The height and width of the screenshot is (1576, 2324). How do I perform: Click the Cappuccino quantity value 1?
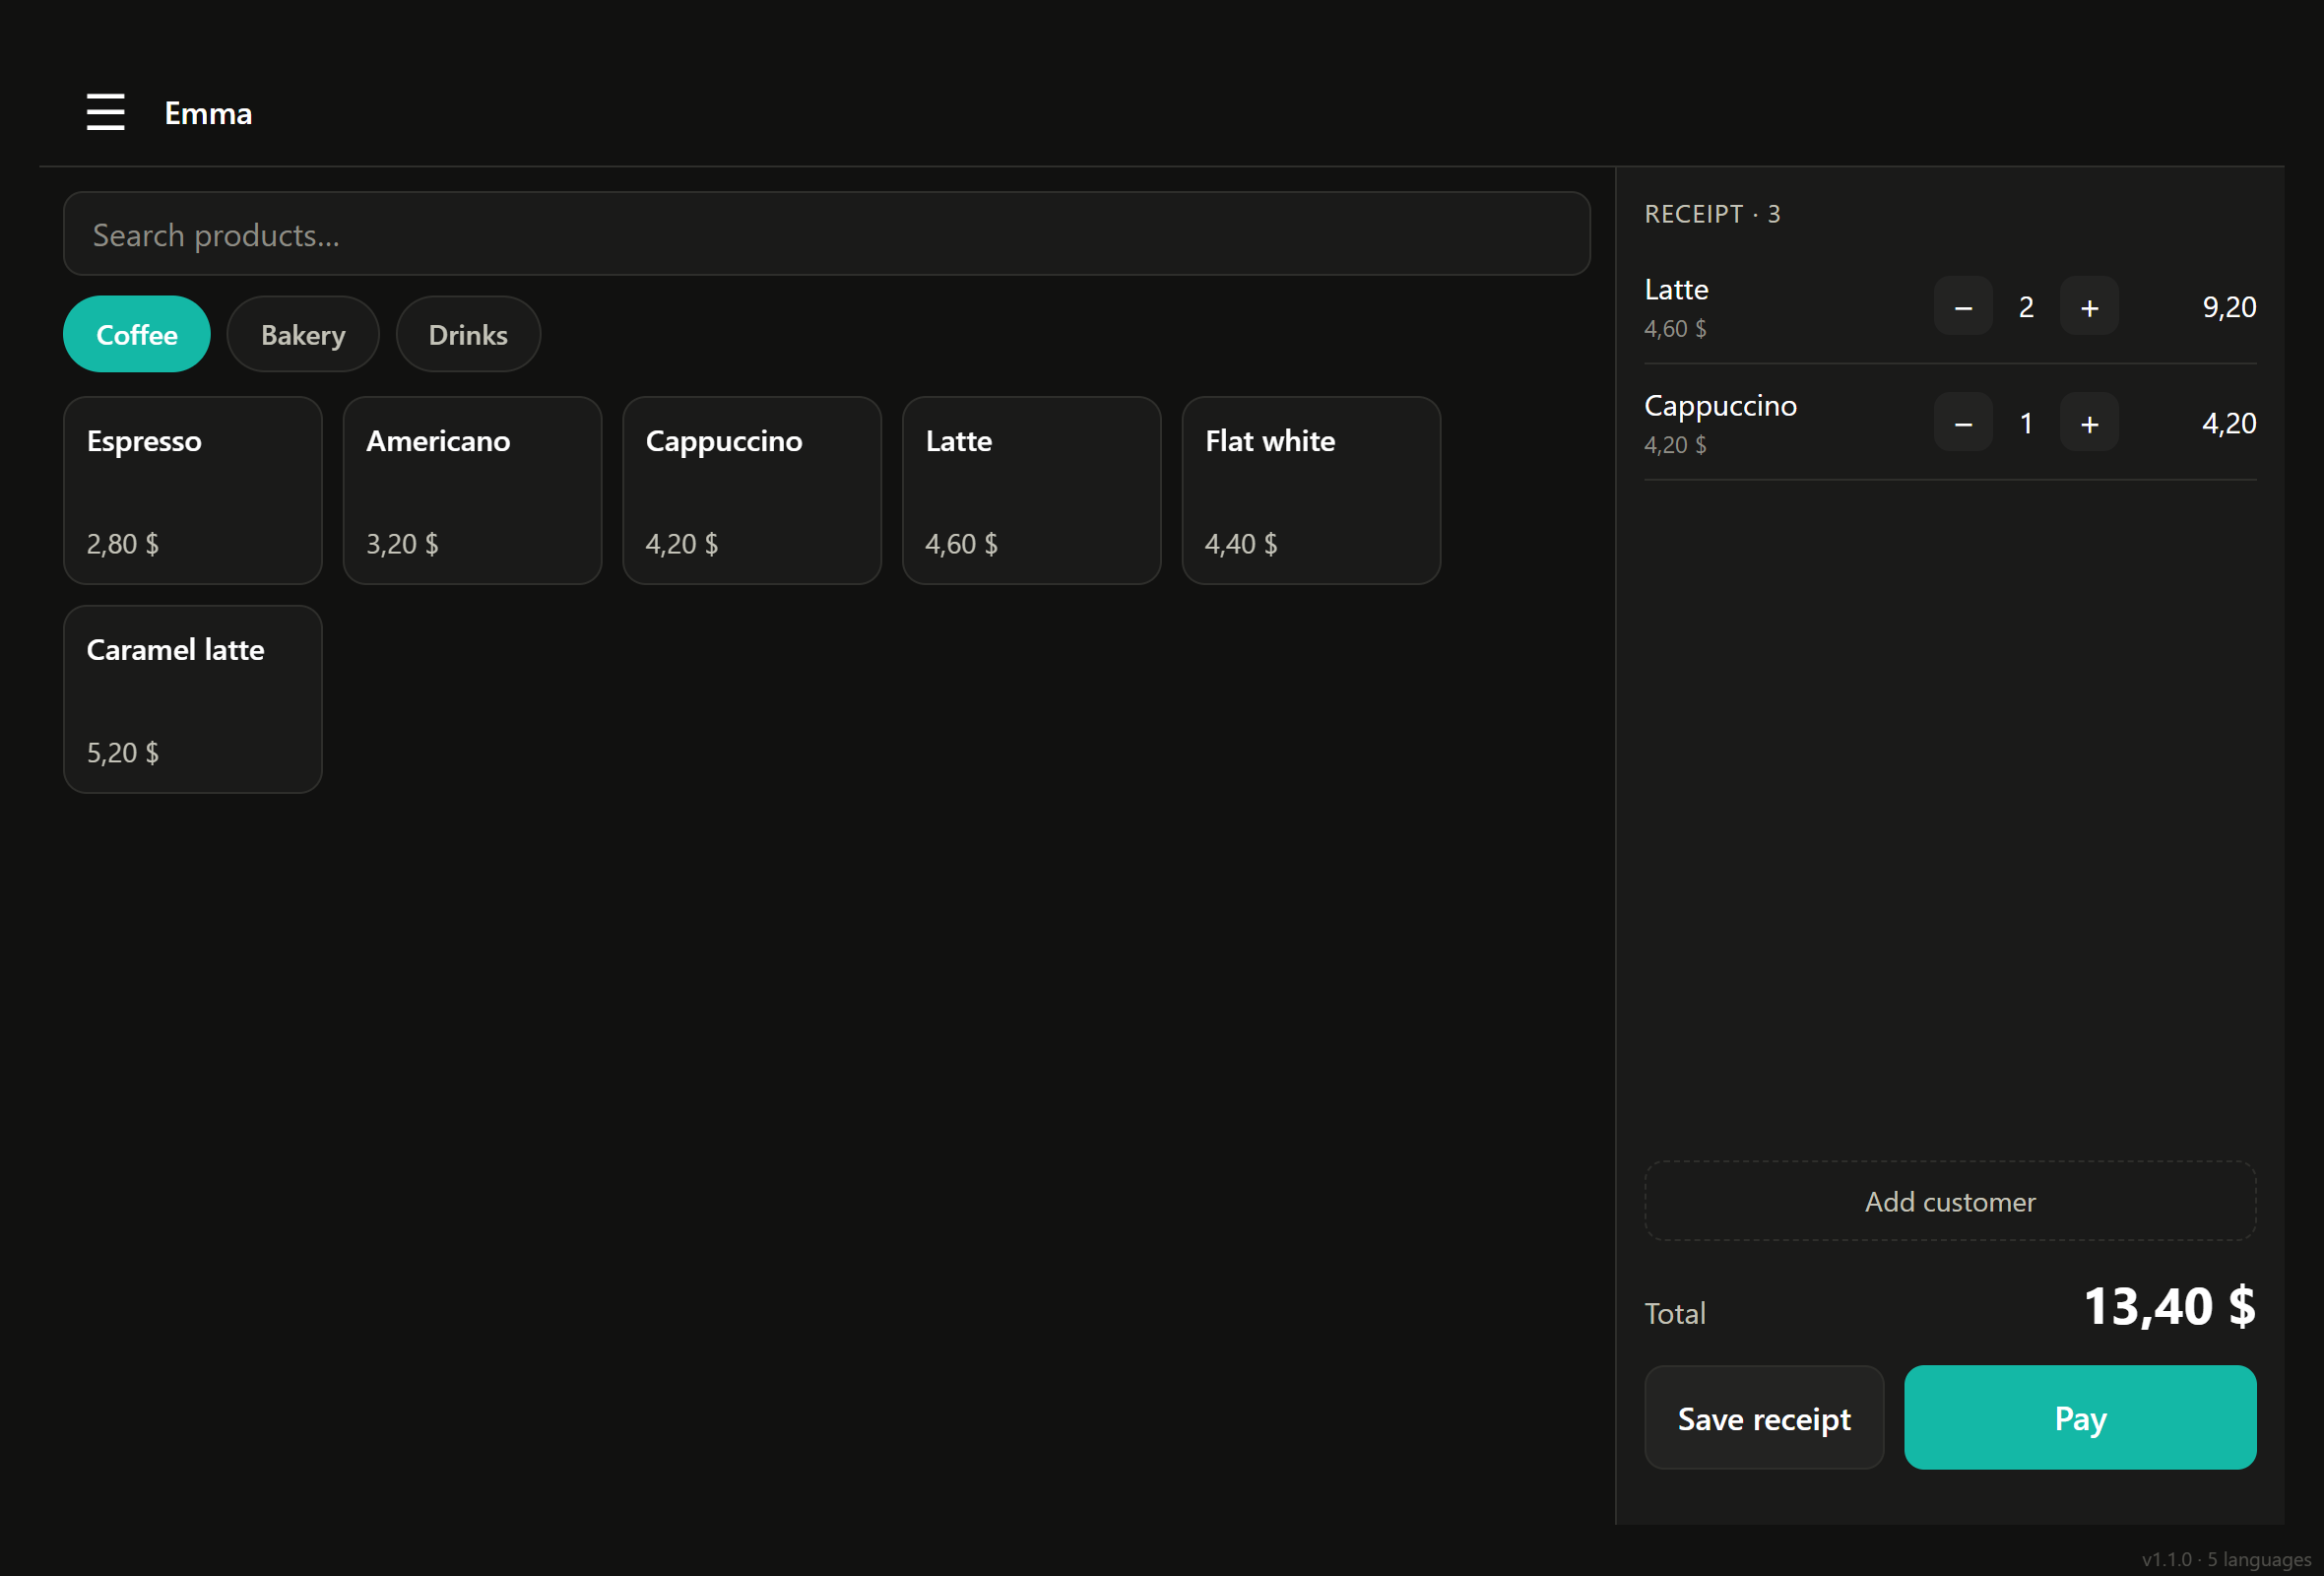(x=2026, y=423)
